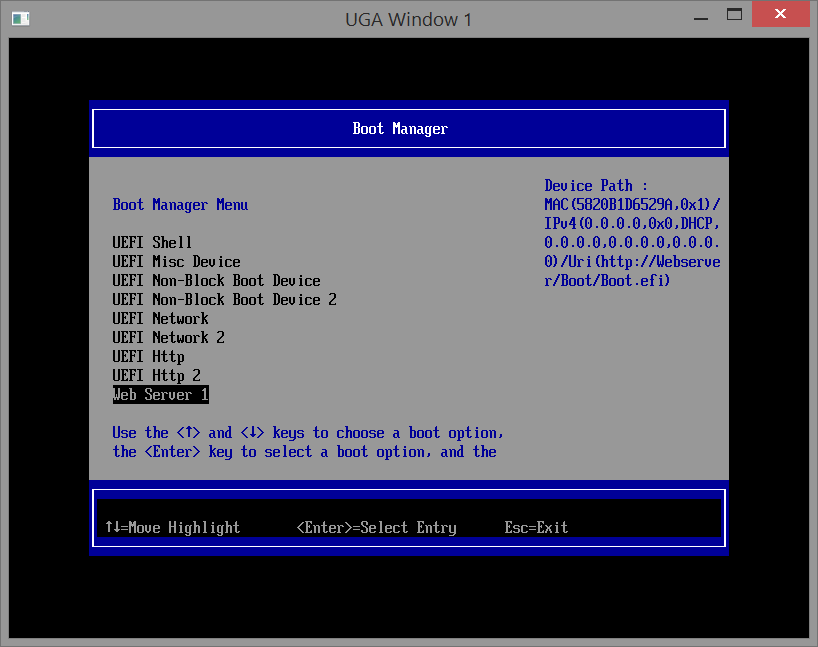This screenshot has width=818, height=647.
Task: Select UEFI Non-Block Boot Device (first entry)
Action: tap(216, 281)
